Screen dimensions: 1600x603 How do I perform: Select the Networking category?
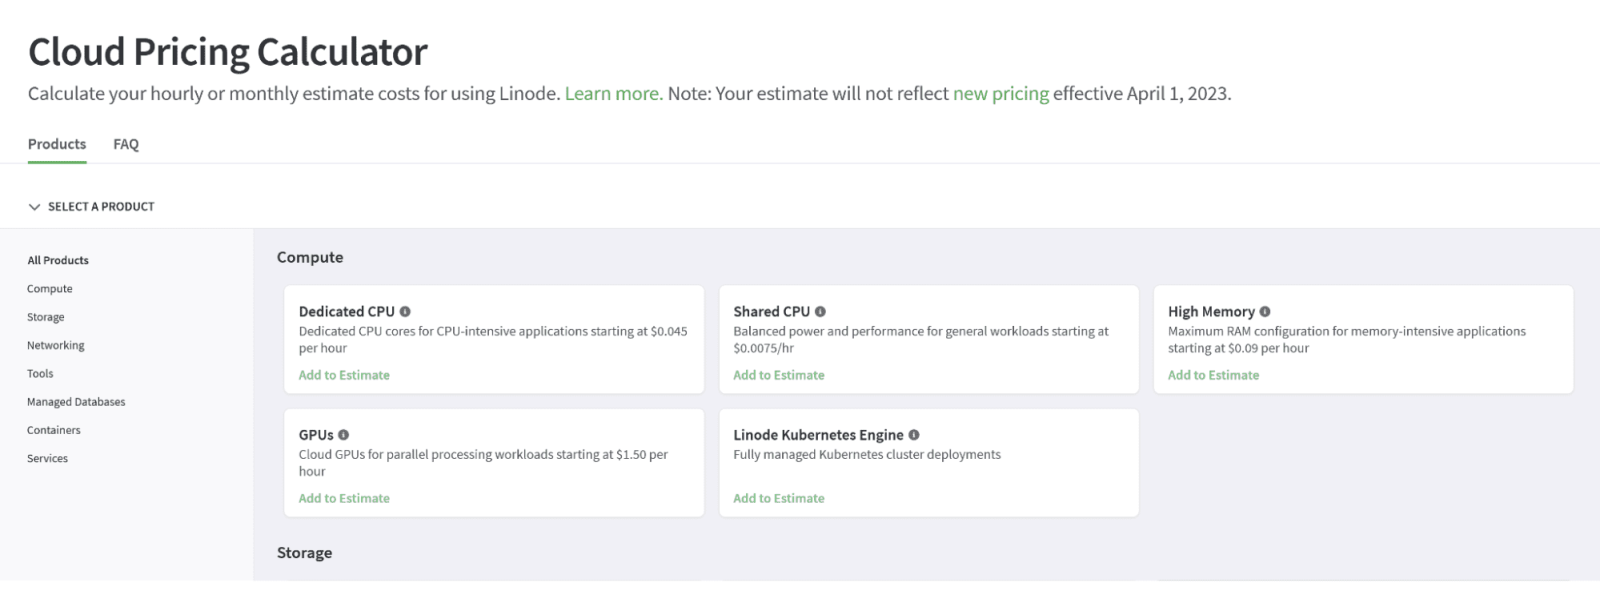(56, 345)
